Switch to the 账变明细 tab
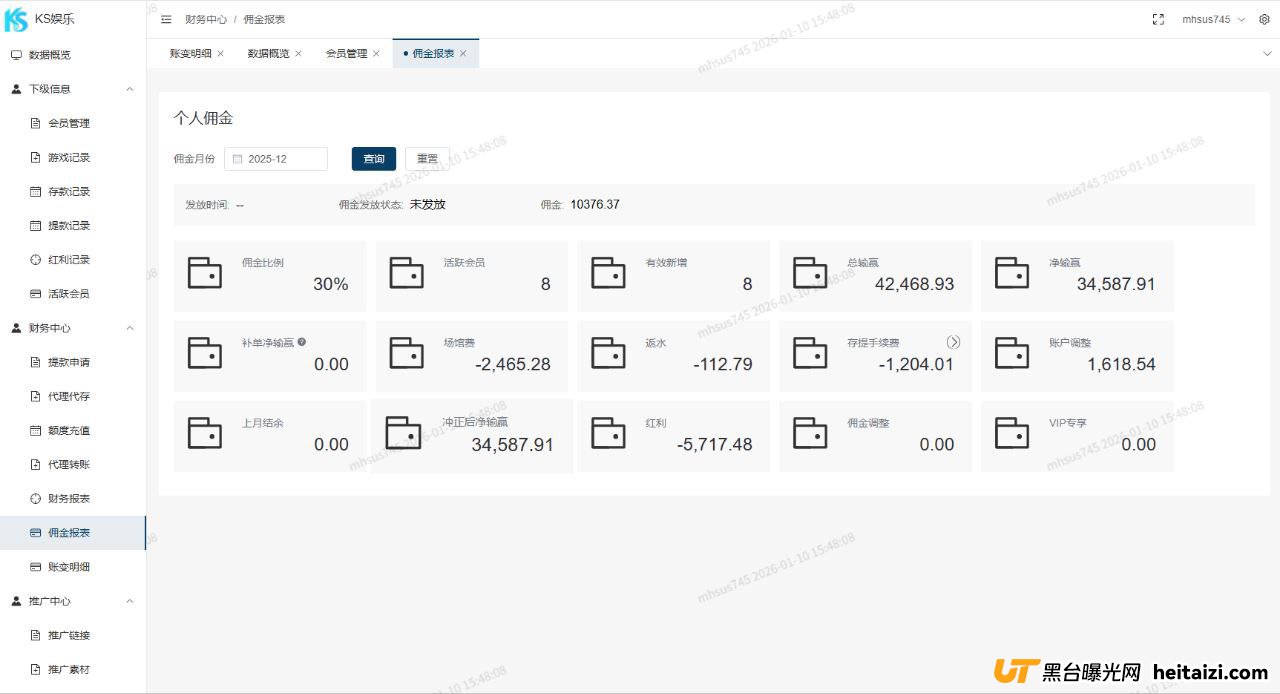The height and width of the screenshot is (694, 1280). coord(190,53)
